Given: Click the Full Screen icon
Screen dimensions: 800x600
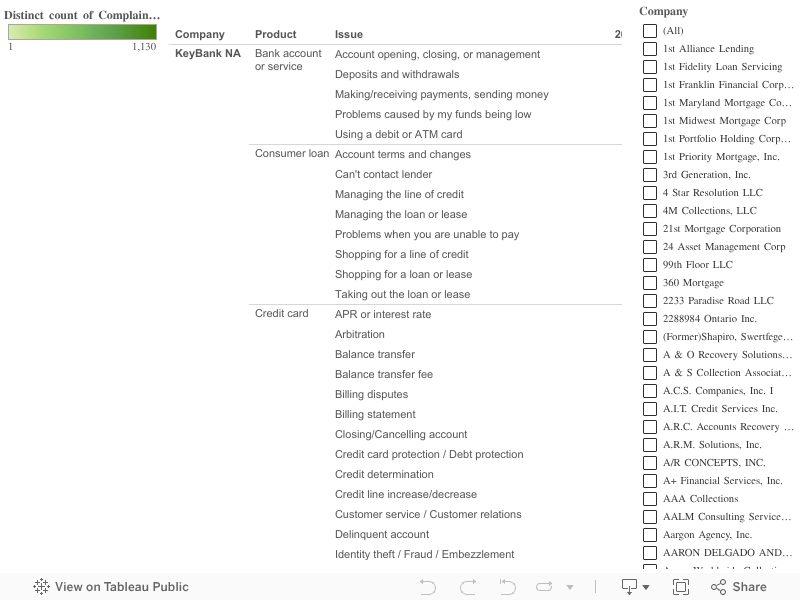Looking at the screenshot, I should click(x=681, y=587).
